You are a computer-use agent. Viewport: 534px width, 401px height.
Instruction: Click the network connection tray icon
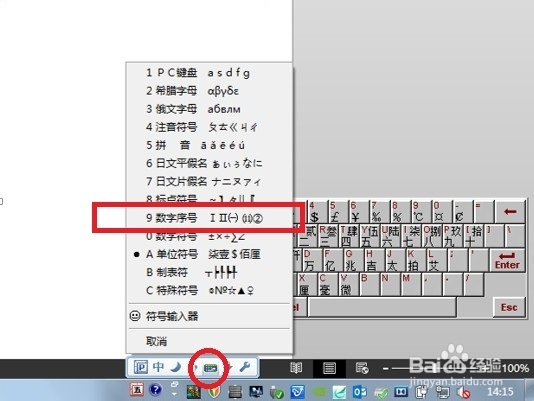442,392
